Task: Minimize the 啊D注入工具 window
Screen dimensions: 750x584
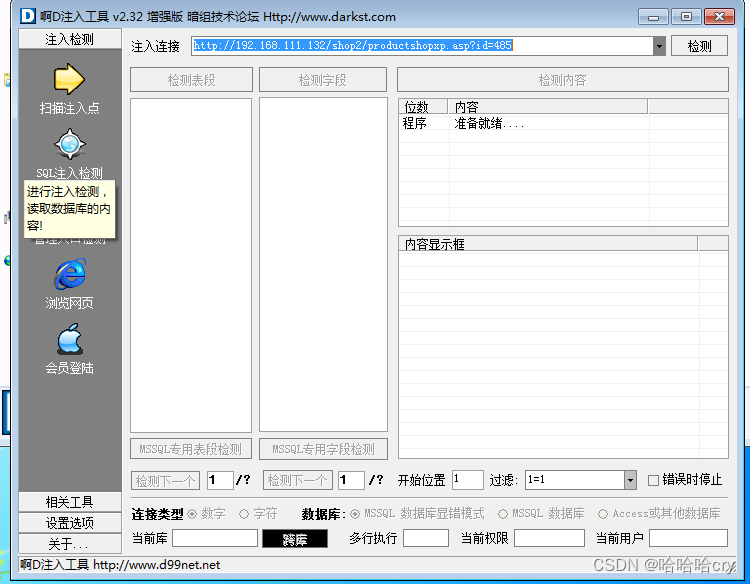Action: tap(653, 17)
